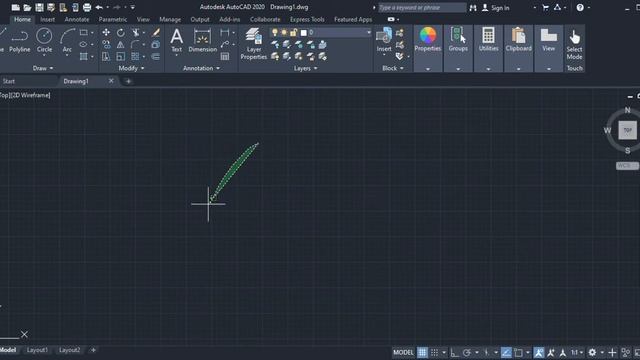
Task: Click the Insert block icon
Action: (x=384, y=40)
